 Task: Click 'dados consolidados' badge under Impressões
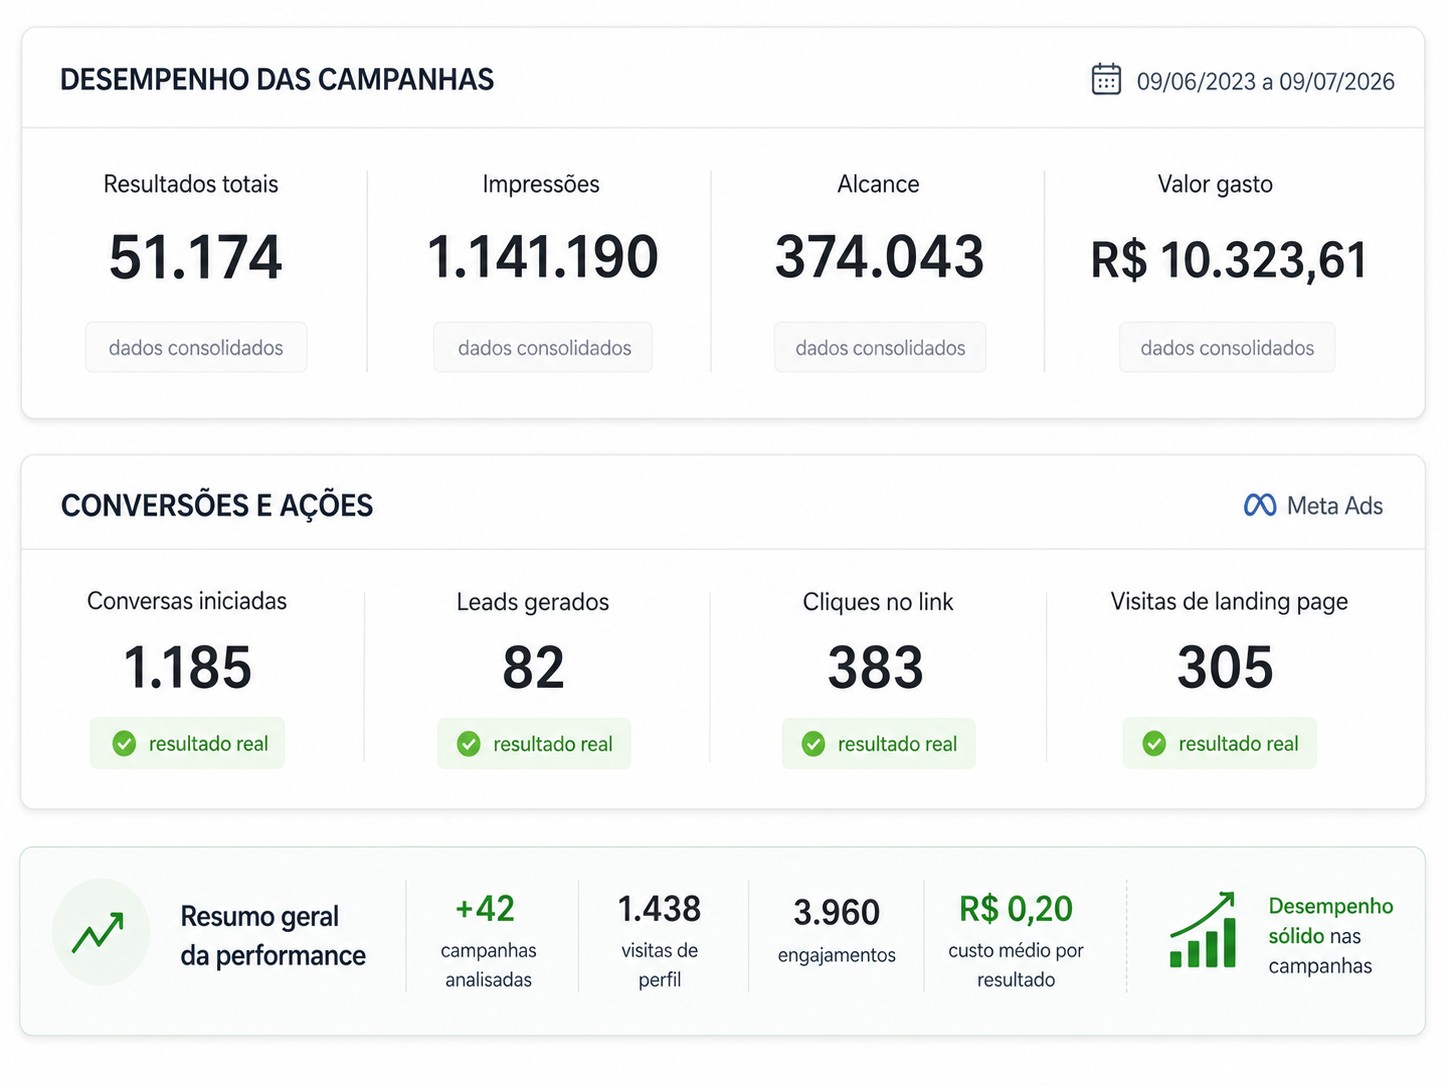click(543, 347)
